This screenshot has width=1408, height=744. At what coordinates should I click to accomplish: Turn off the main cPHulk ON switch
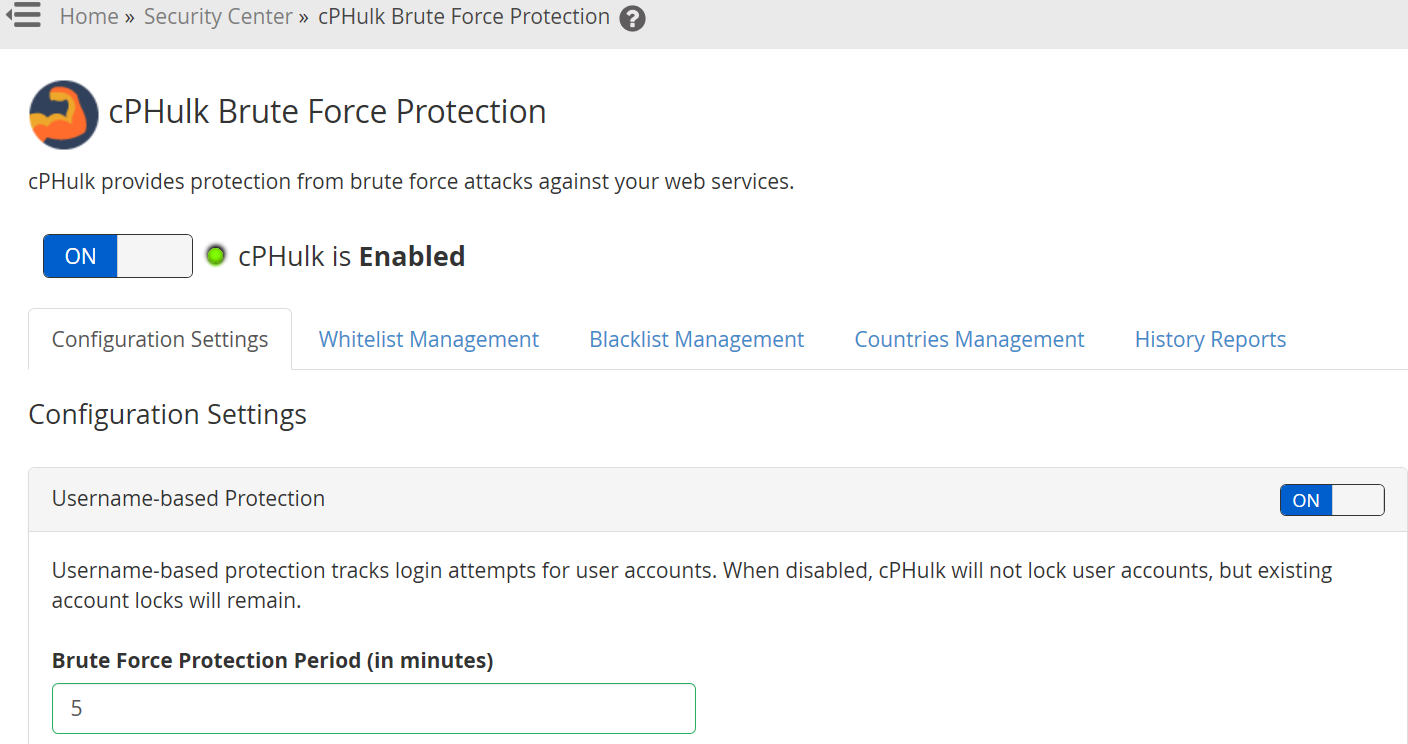tap(118, 256)
